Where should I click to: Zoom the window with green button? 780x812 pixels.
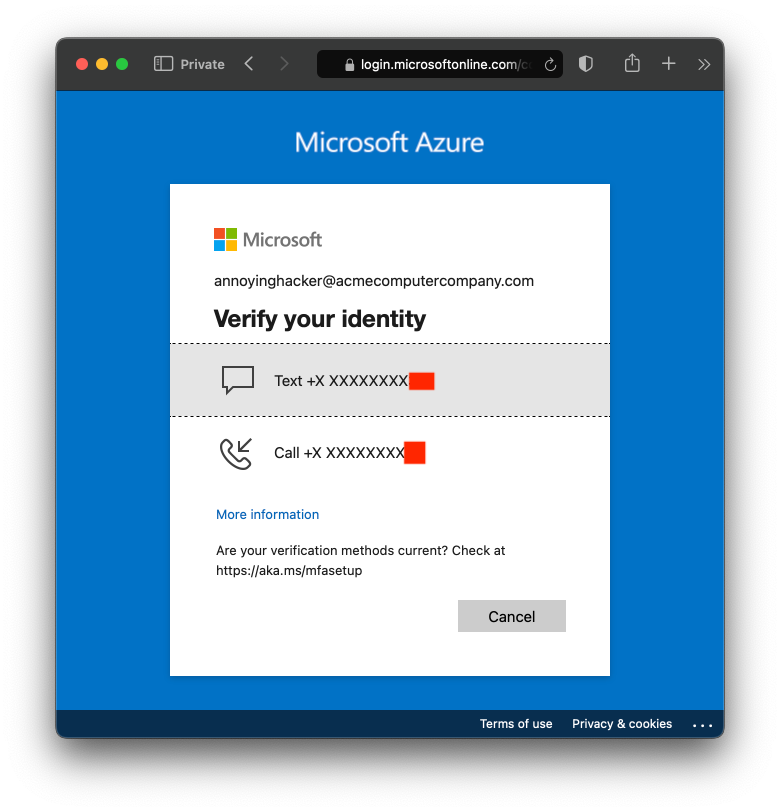pos(122,64)
